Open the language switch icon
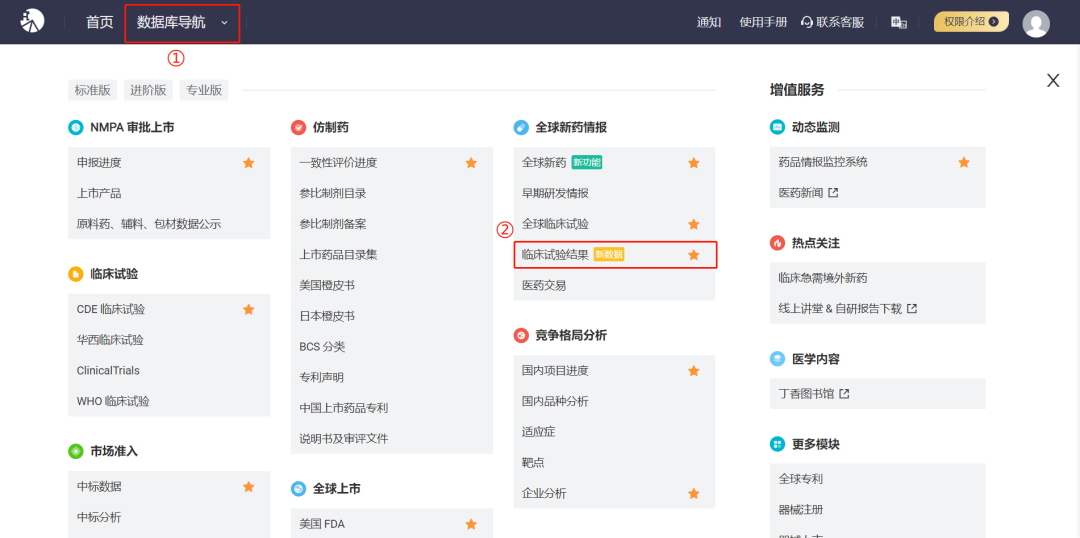The image size is (1080, 538). click(x=899, y=22)
